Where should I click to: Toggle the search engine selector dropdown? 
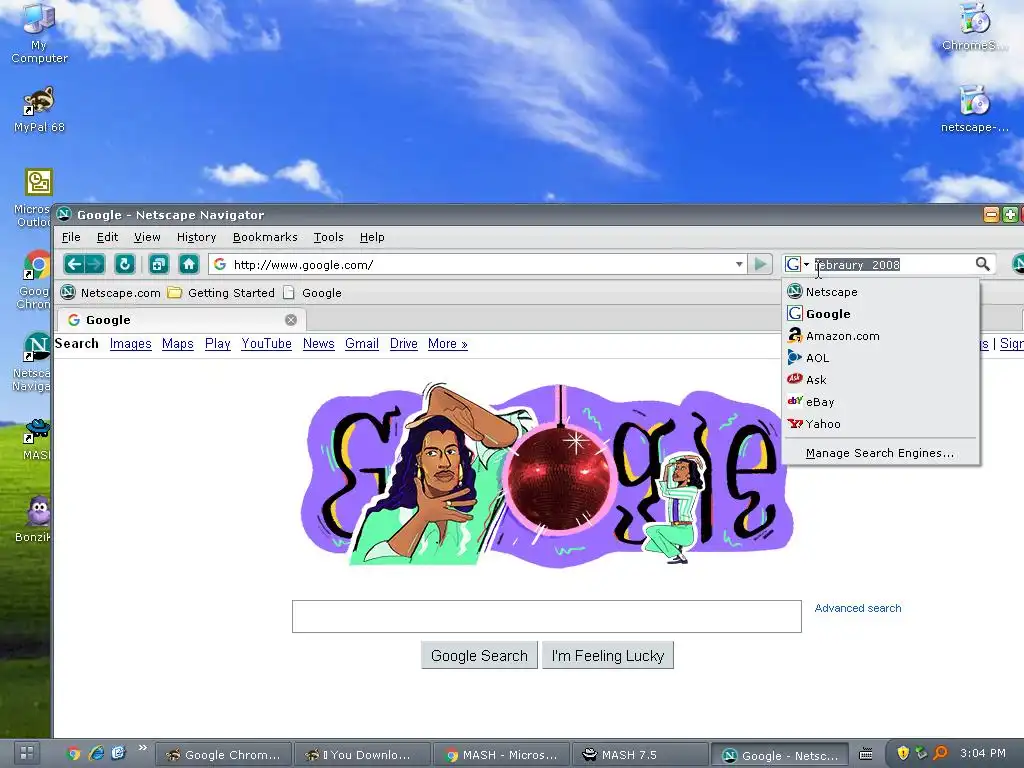tap(797, 264)
